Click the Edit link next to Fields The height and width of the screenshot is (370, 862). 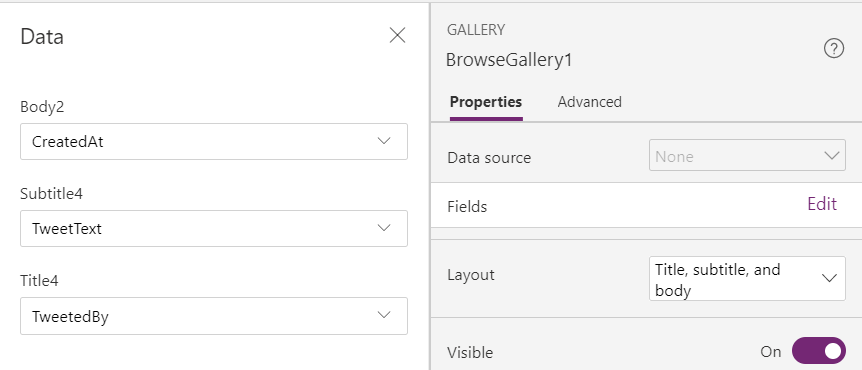[822, 204]
